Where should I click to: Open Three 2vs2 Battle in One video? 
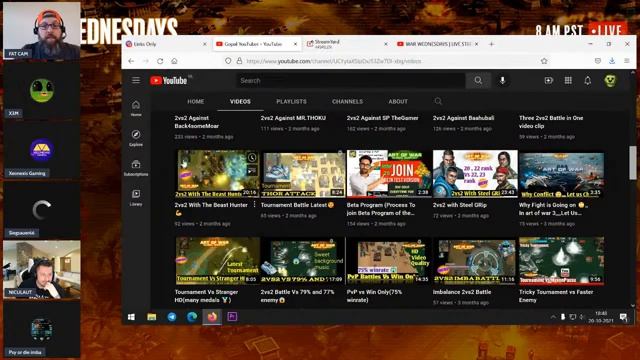551,122
